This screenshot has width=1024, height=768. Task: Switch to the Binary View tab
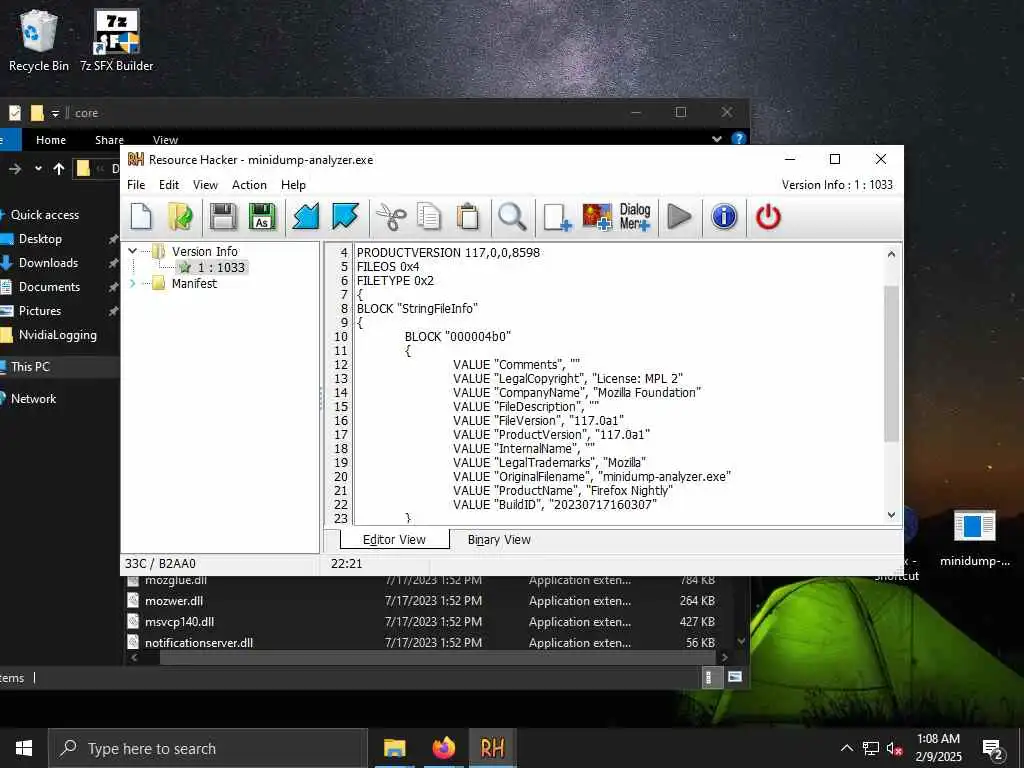click(x=499, y=539)
